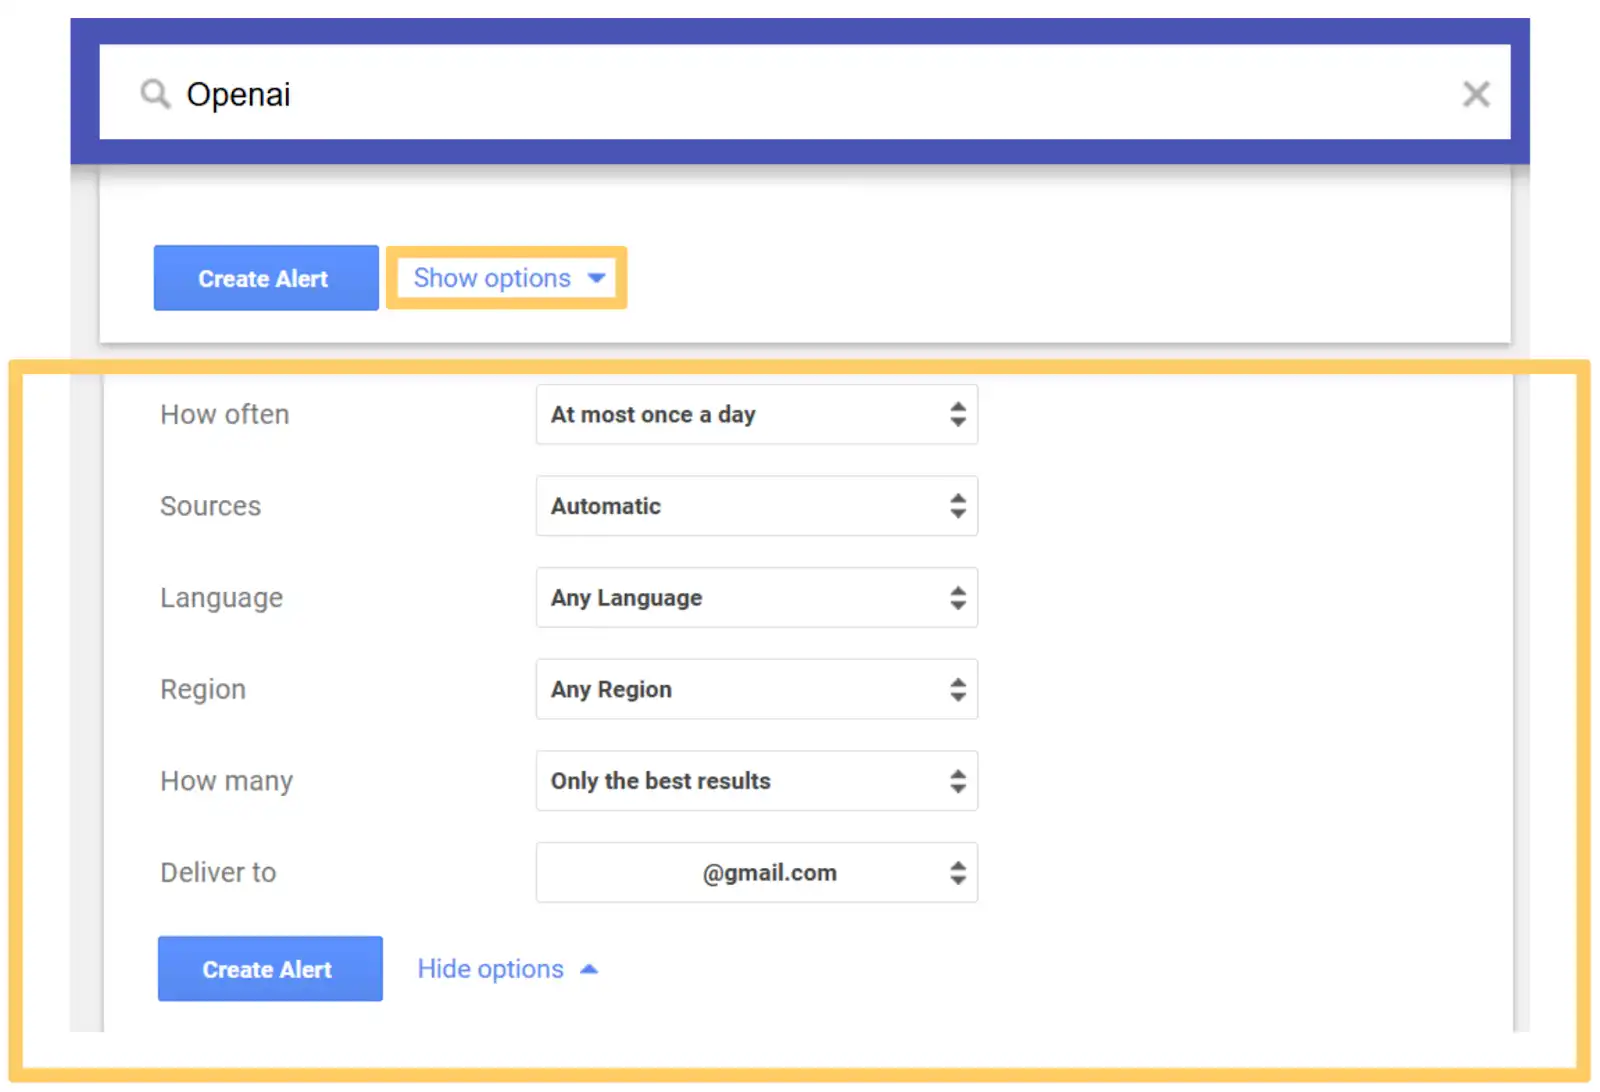Open the Any Language dropdown
The height and width of the screenshot is (1092, 1600).
[757, 598]
